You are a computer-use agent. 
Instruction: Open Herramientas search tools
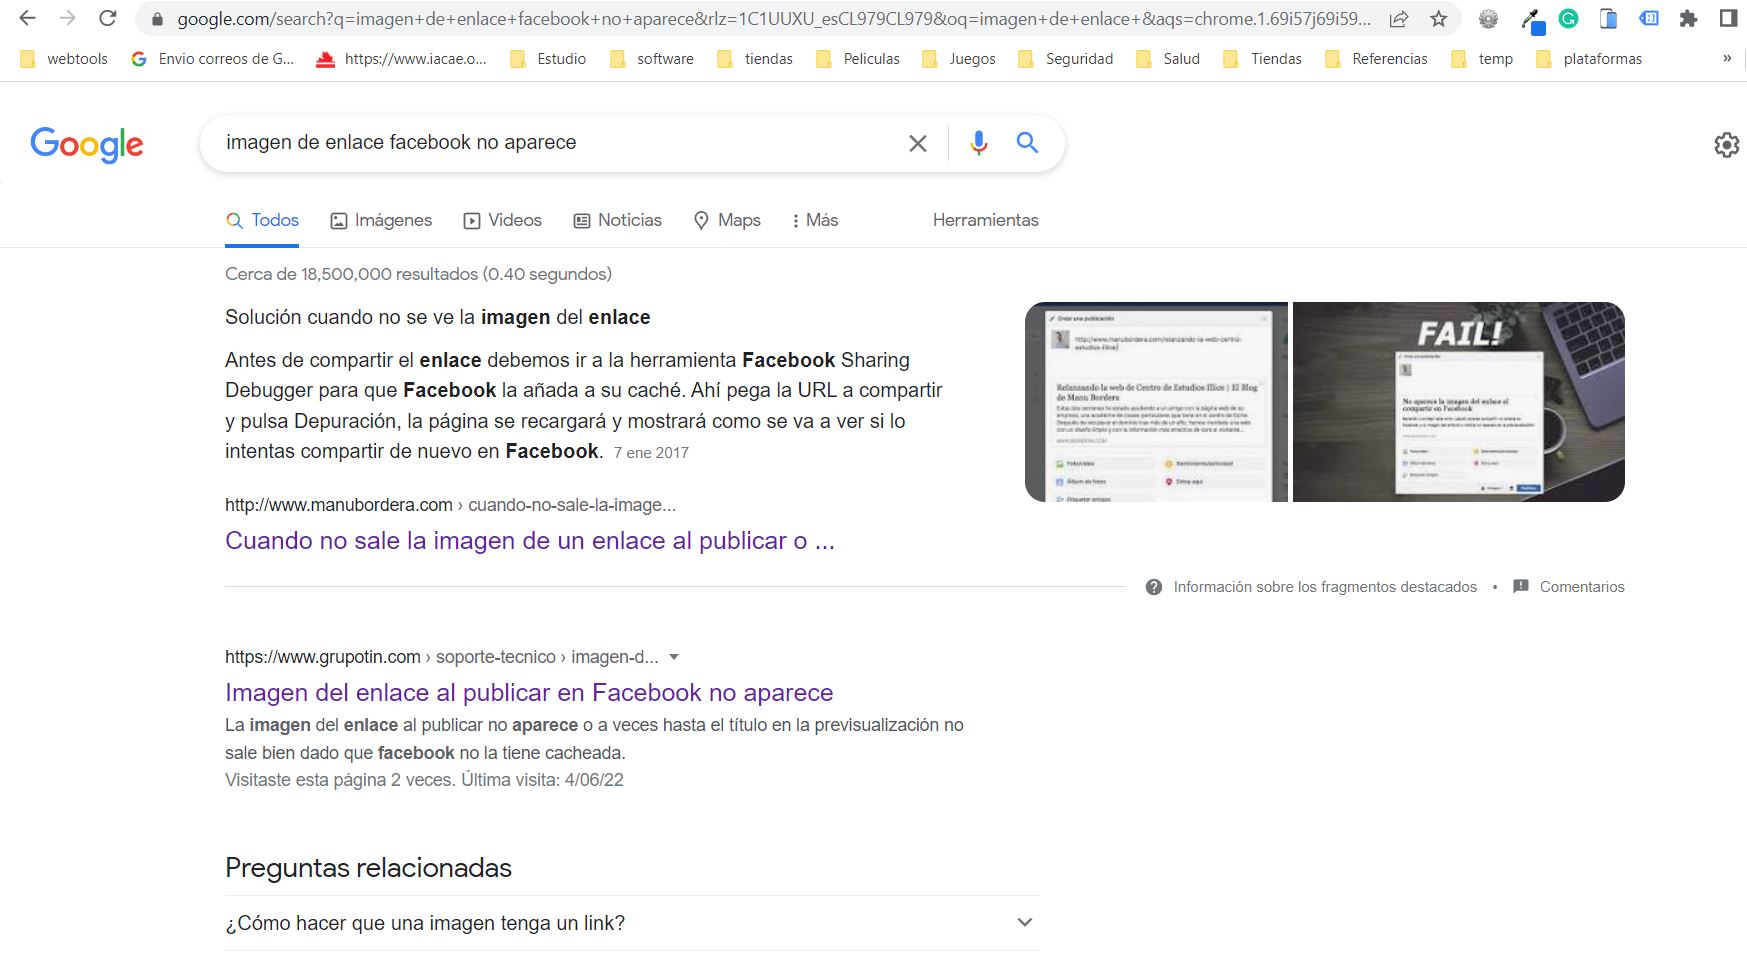986,220
